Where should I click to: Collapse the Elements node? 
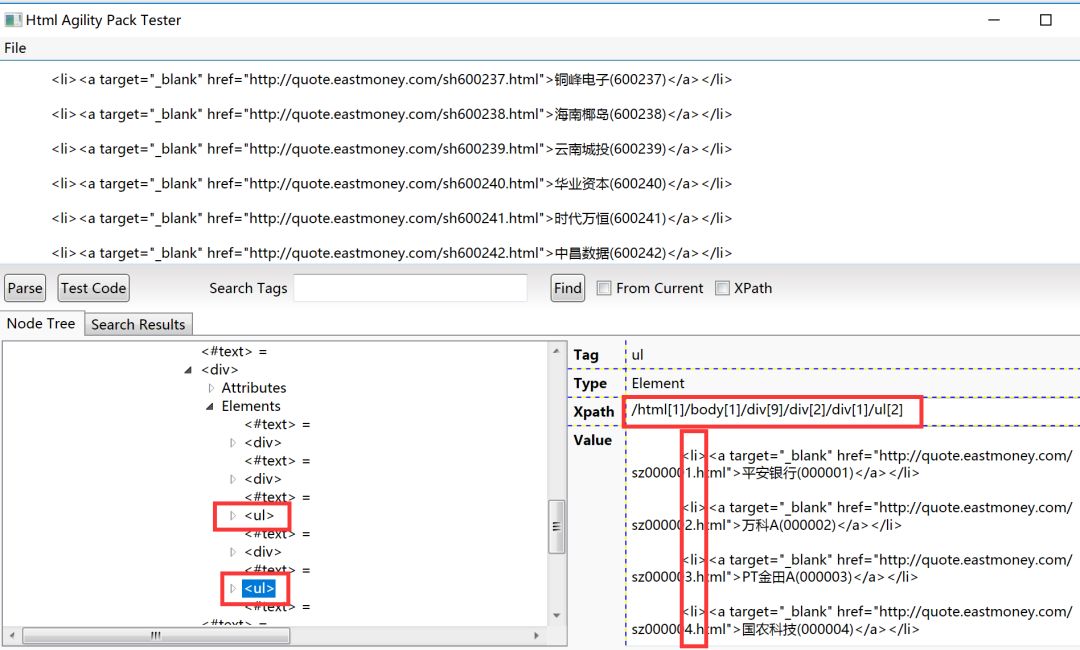[x=210, y=406]
